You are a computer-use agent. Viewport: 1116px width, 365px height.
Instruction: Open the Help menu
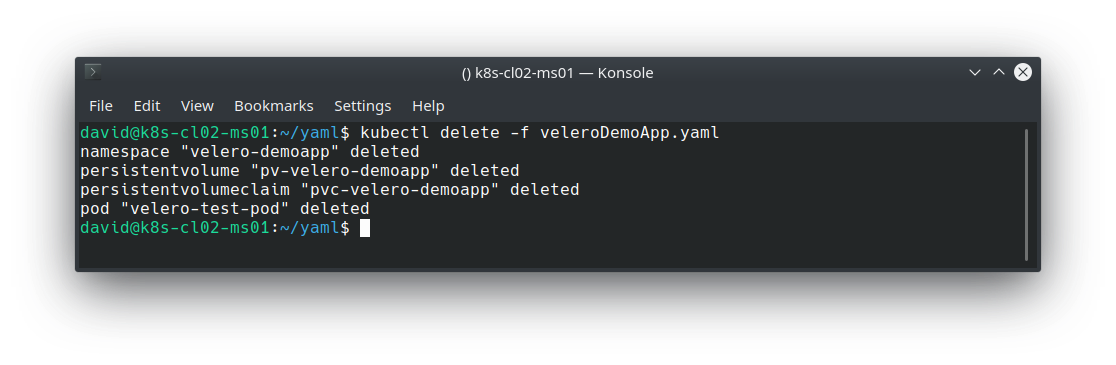click(428, 106)
